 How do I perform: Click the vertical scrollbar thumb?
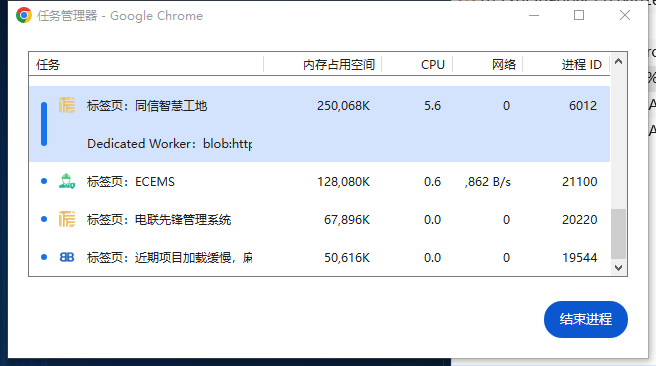pyautogui.click(x=618, y=234)
